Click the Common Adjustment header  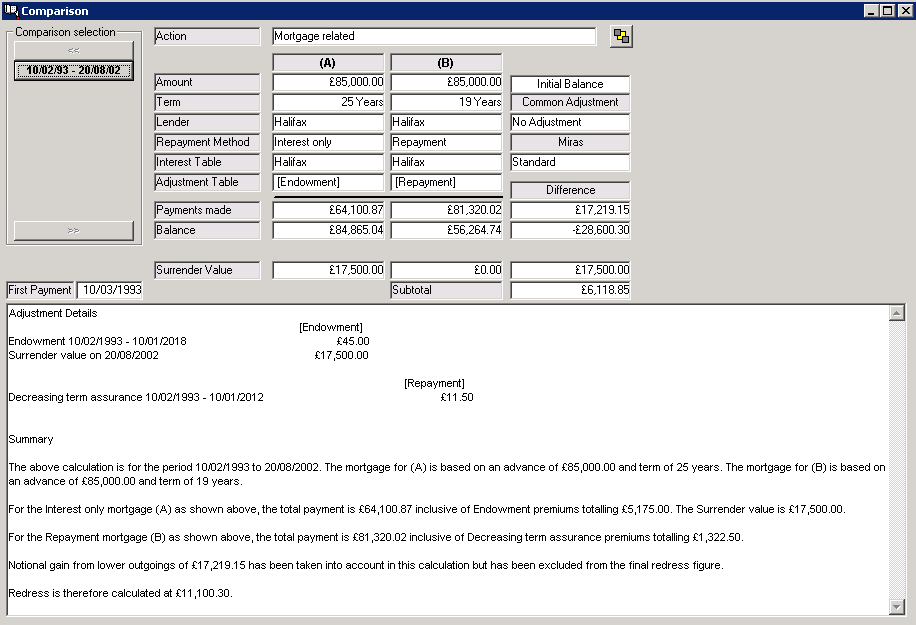pyautogui.click(x=570, y=102)
